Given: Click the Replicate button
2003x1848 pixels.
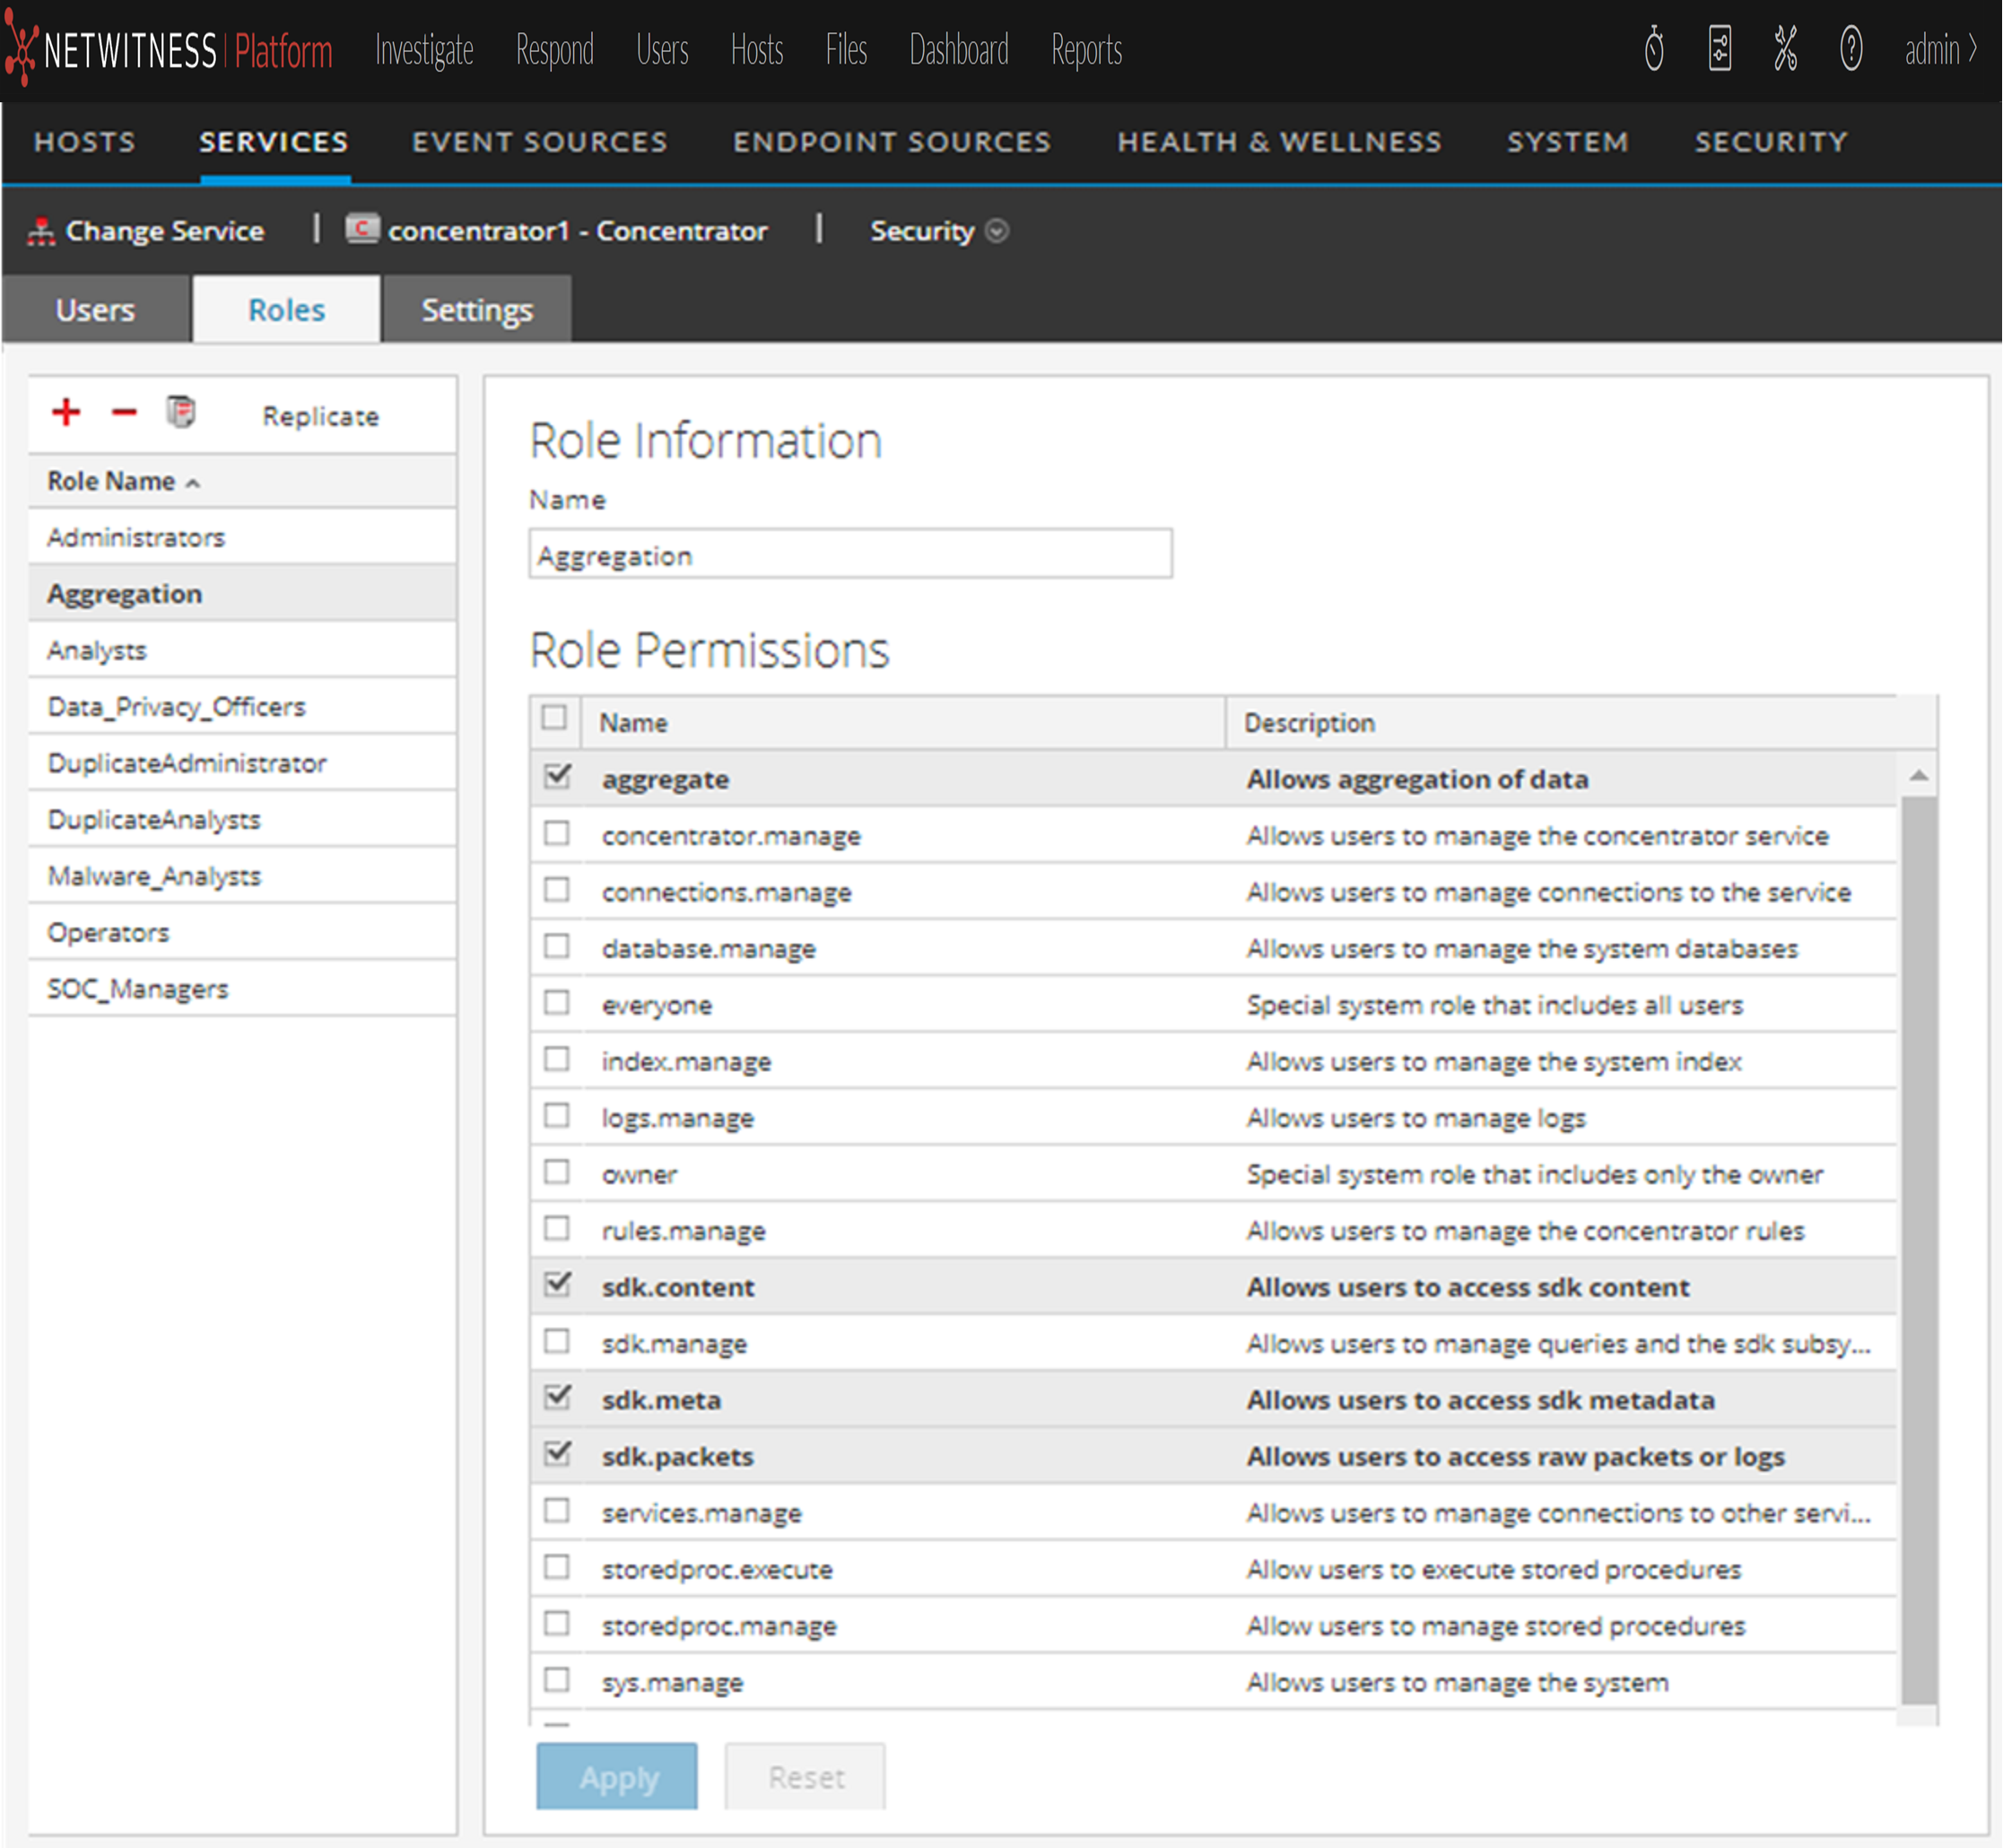Looking at the screenshot, I should (320, 416).
